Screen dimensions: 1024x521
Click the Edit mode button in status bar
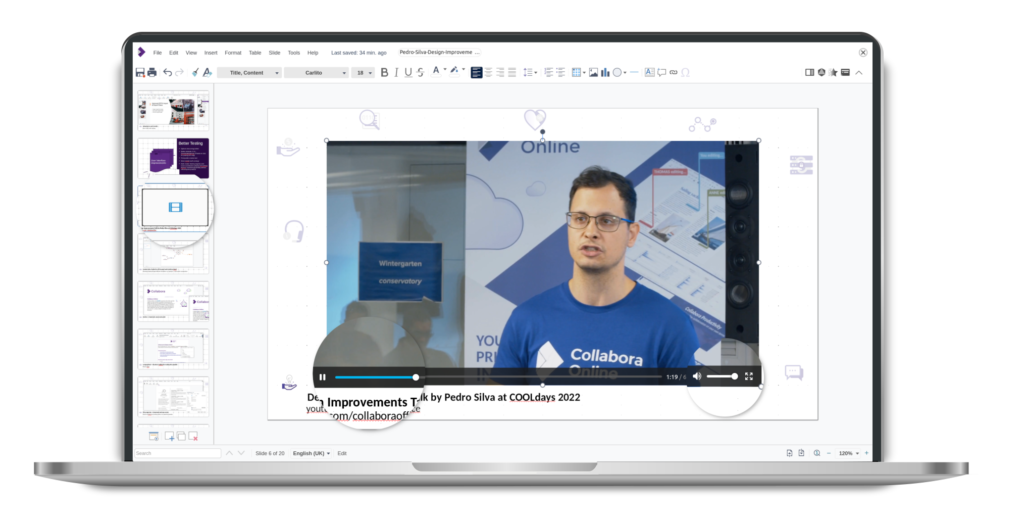pos(342,453)
